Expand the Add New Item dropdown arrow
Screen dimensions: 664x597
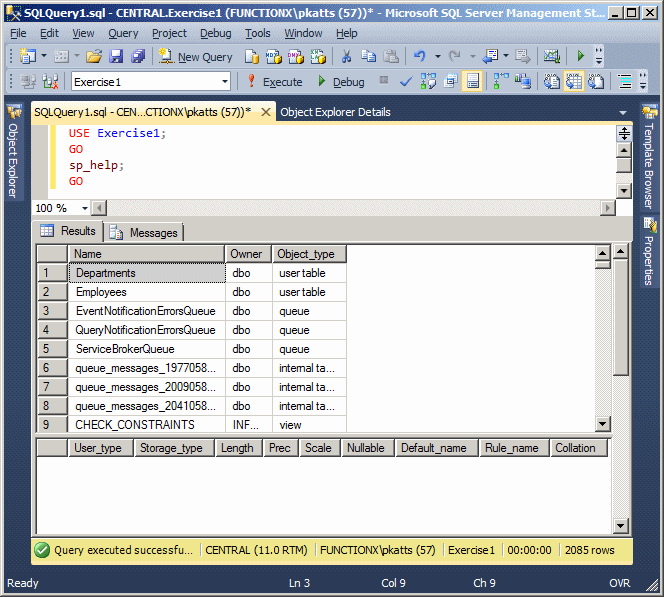pos(77,56)
